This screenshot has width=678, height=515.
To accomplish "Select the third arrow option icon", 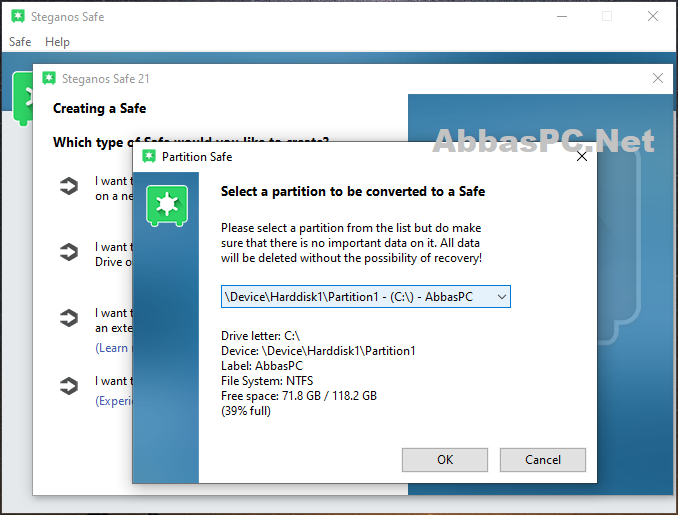I will [x=69, y=318].
